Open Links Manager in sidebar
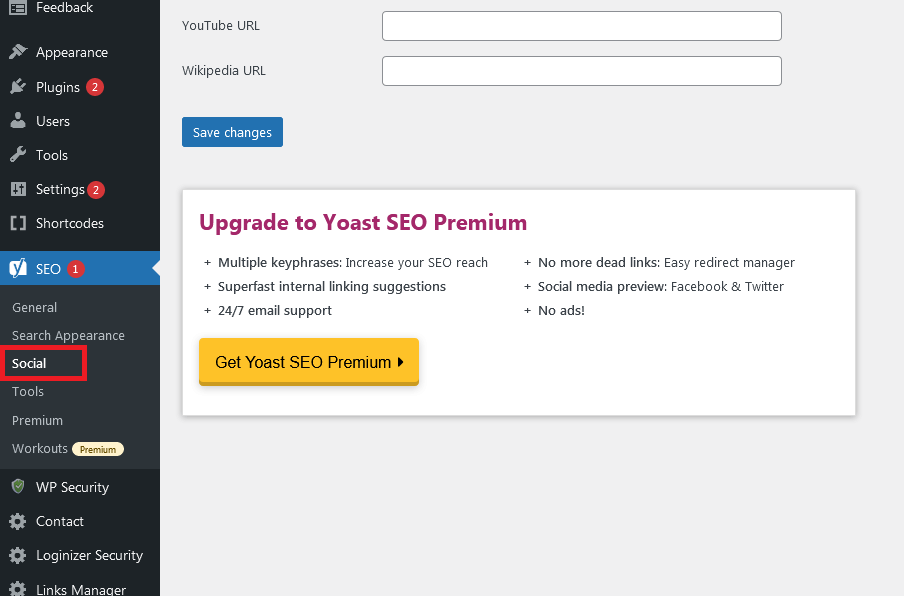This screenshot has height=596, width=904. (x=80, y=588)
